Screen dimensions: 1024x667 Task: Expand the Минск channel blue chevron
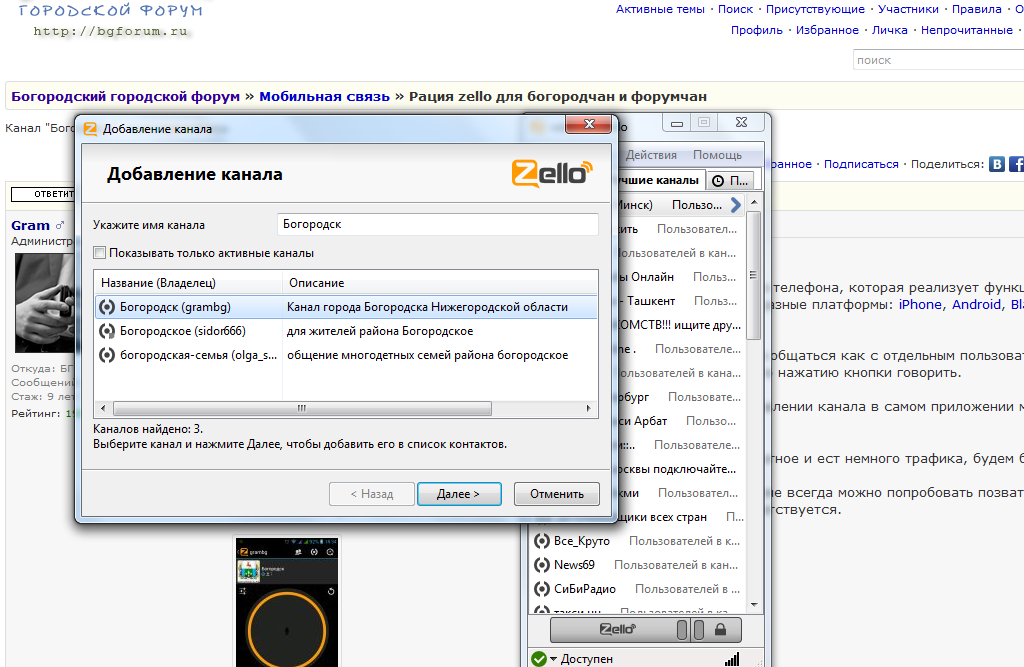[x=736, y=205]
